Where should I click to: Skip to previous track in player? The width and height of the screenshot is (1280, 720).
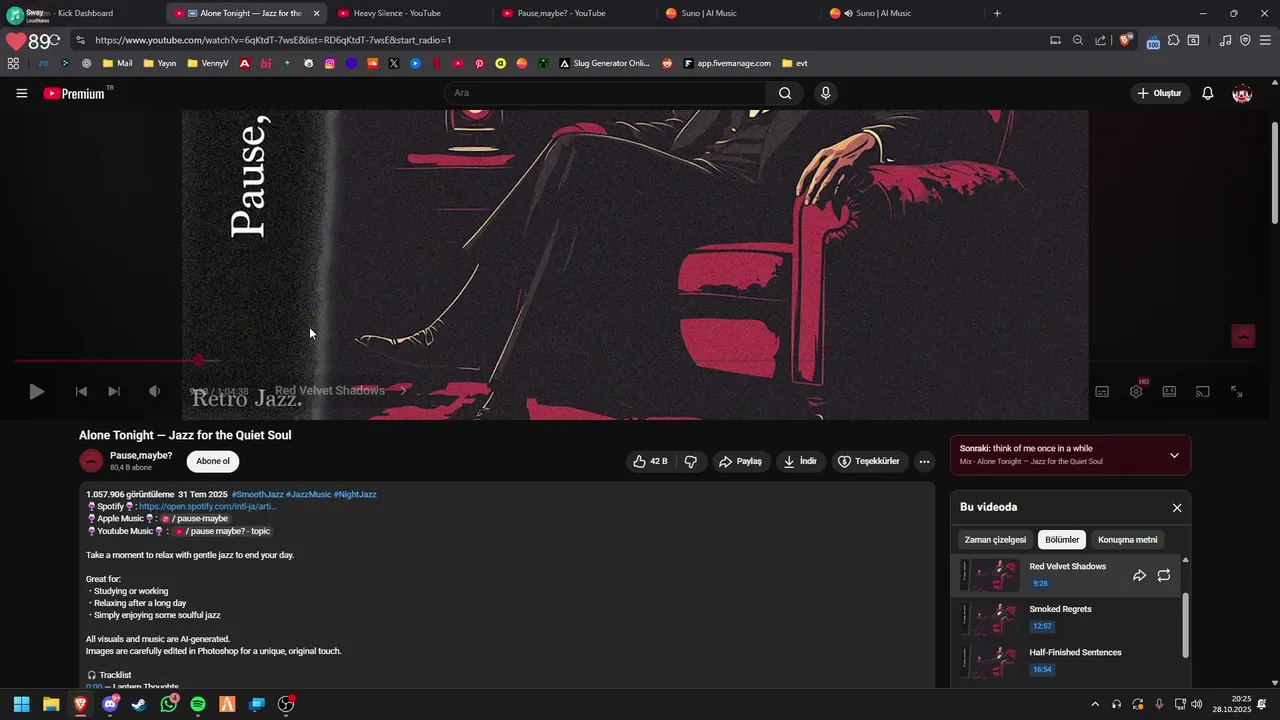tap(81, 391)
